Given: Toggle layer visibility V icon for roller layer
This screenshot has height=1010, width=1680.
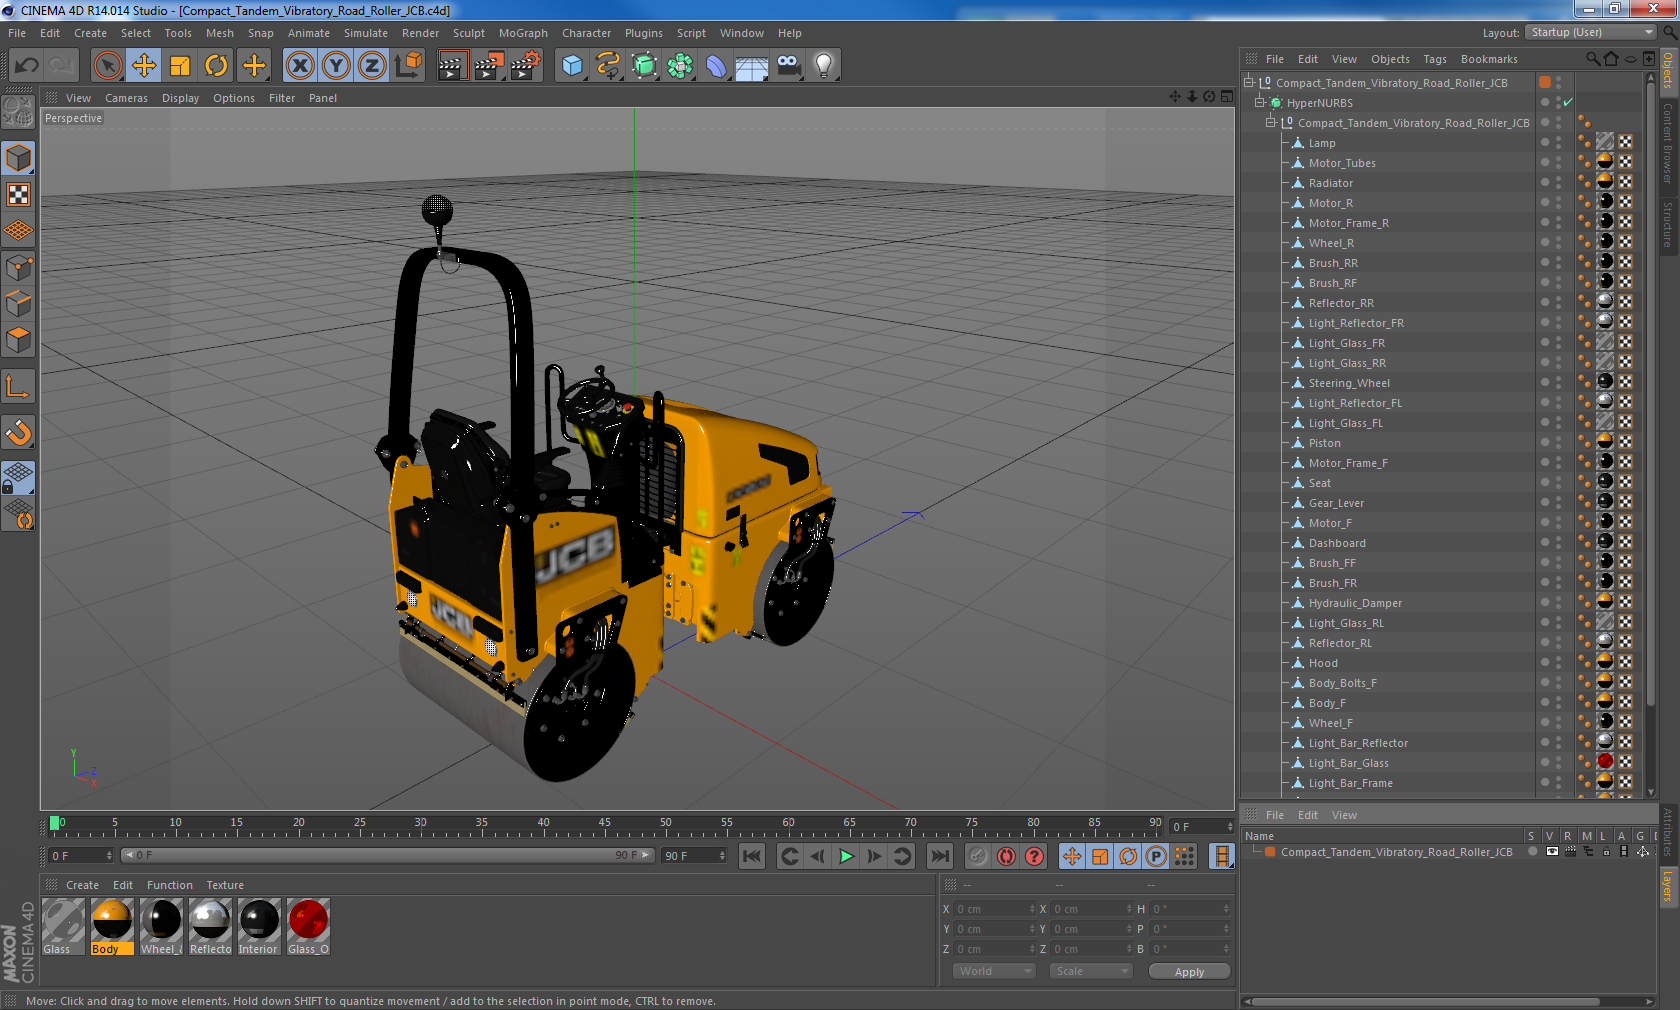Looking at the screenshot, I should tap(1551, 852).
